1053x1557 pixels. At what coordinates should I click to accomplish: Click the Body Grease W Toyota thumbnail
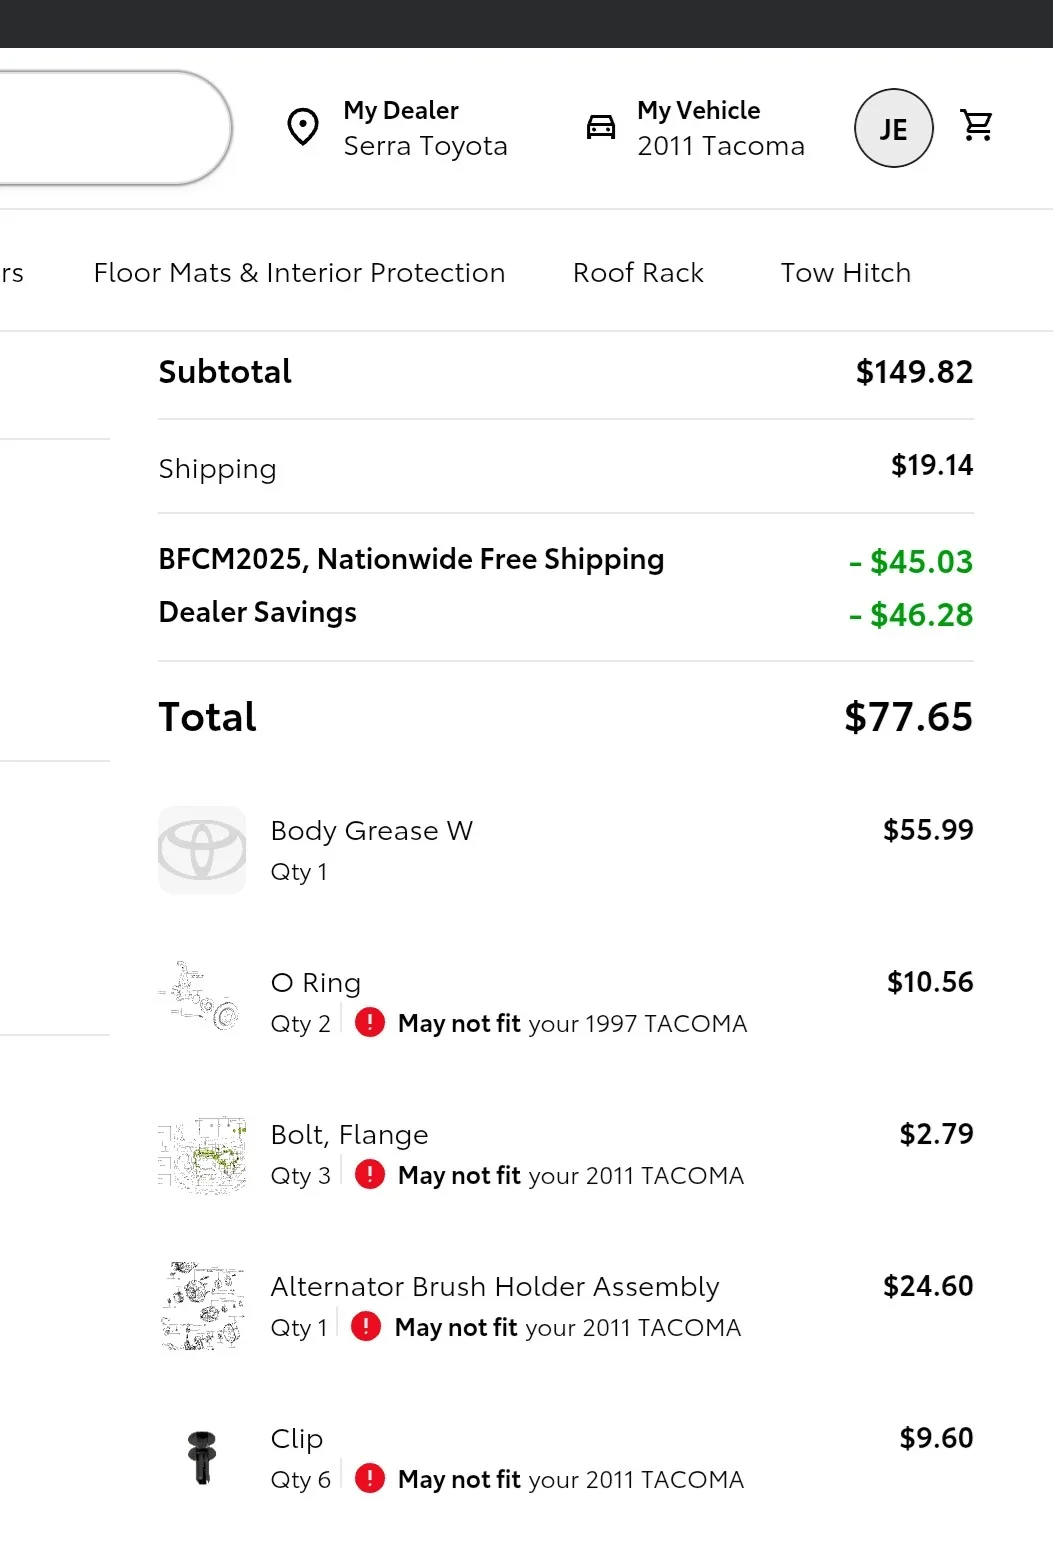coord(202,850)
